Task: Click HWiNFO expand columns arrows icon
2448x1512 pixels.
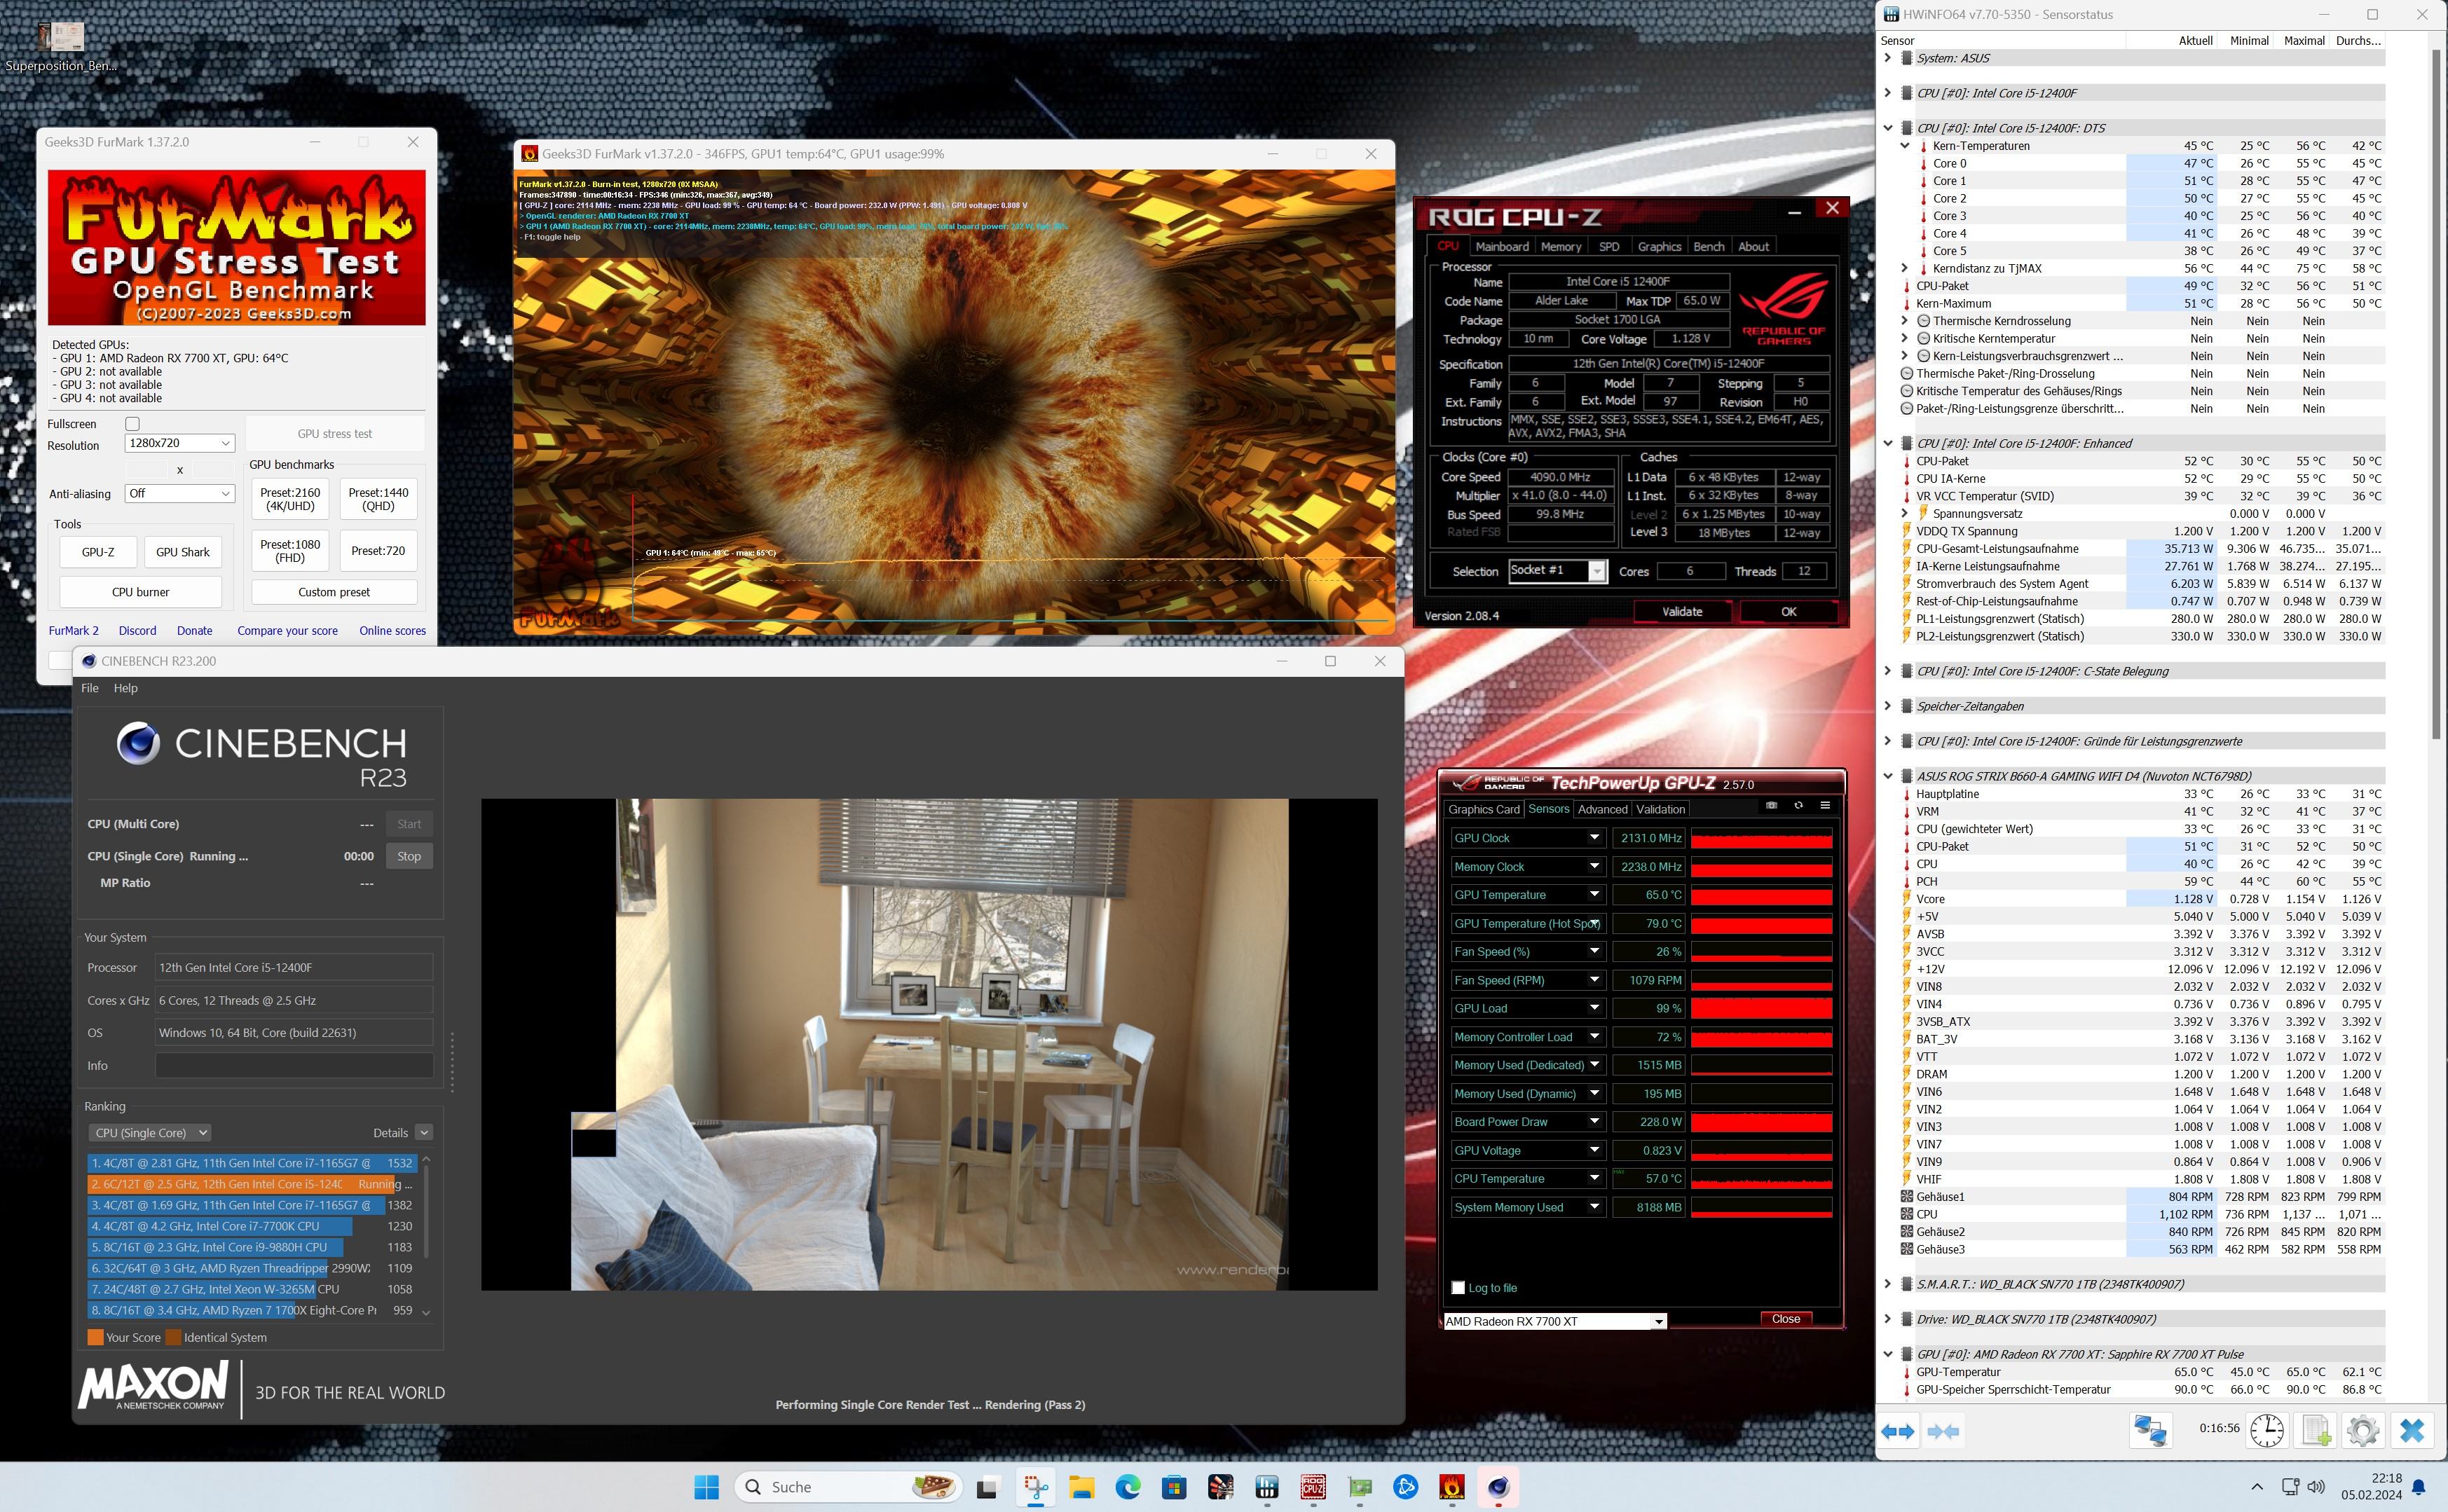Action: [1898, 1431]
